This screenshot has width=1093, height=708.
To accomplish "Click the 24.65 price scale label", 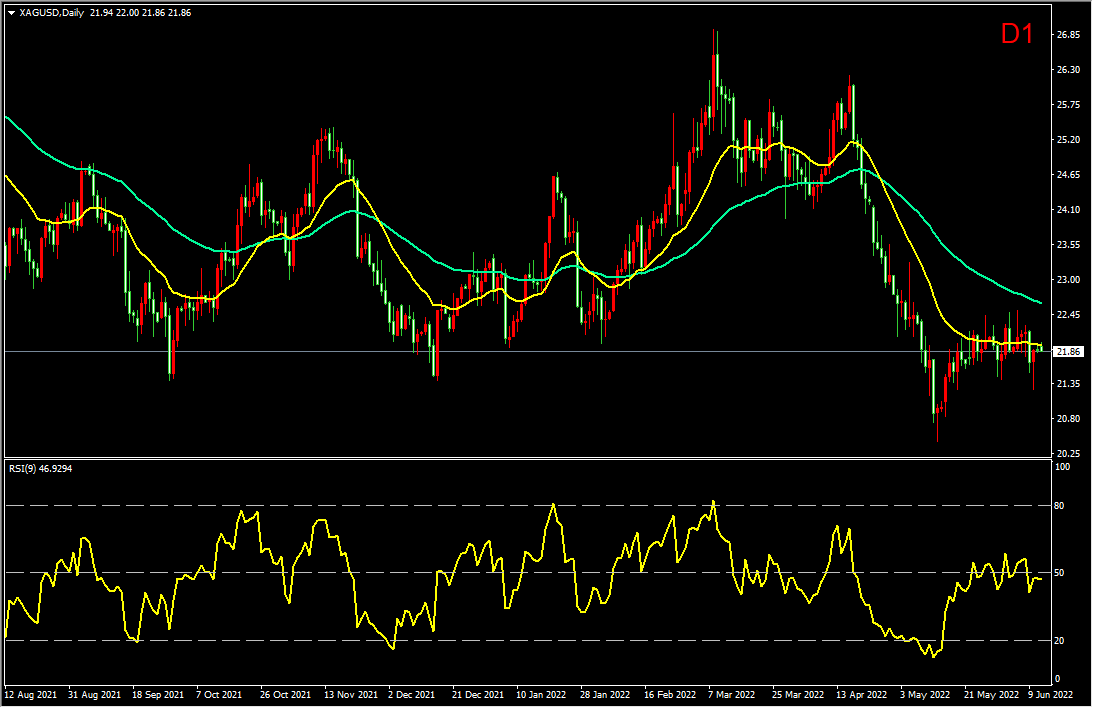I will (x=1069, y=174).
